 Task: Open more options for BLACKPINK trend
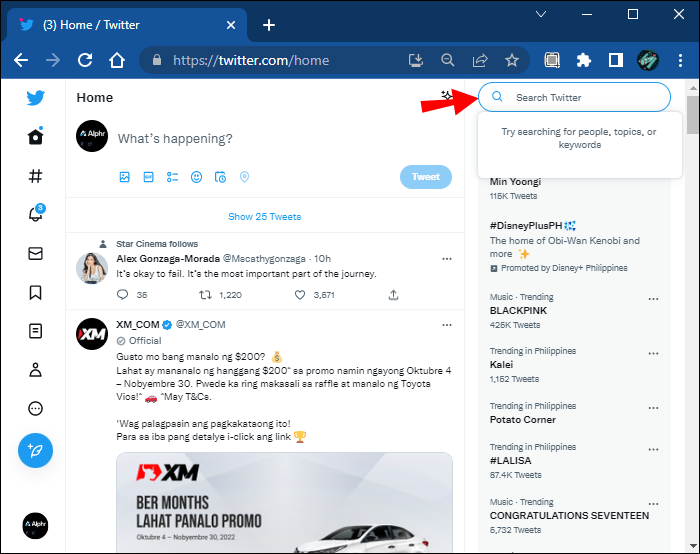(x=654, y=299)
